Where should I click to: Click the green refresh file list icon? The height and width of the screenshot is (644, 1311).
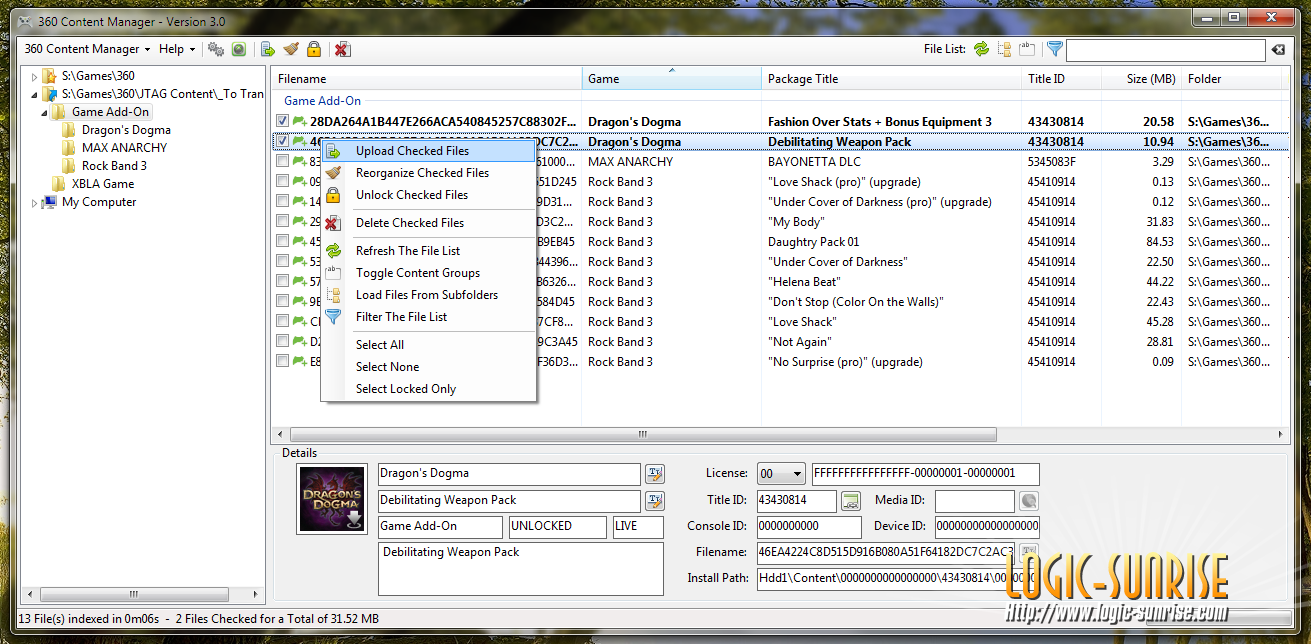pos(981,49)
